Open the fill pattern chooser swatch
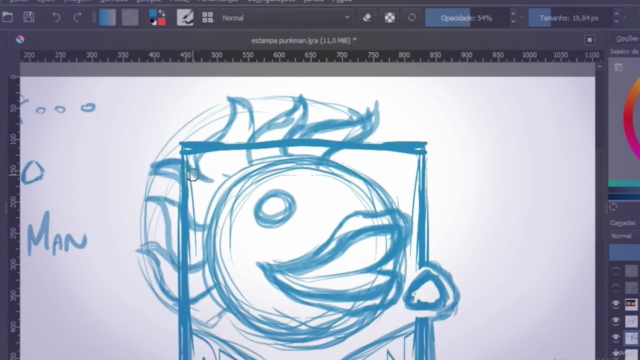Image resolution: width=640 pixels, height=360 pixels. [130, 18]
